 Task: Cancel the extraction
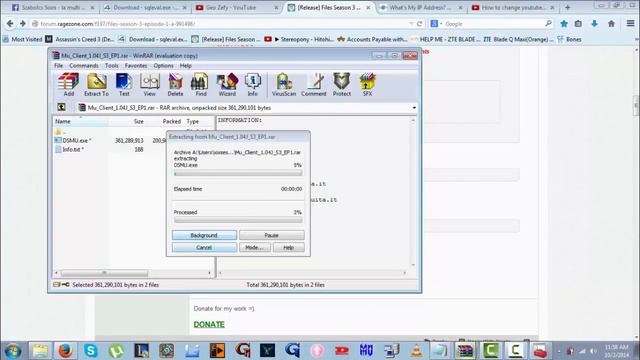click(x=204, y=248)
